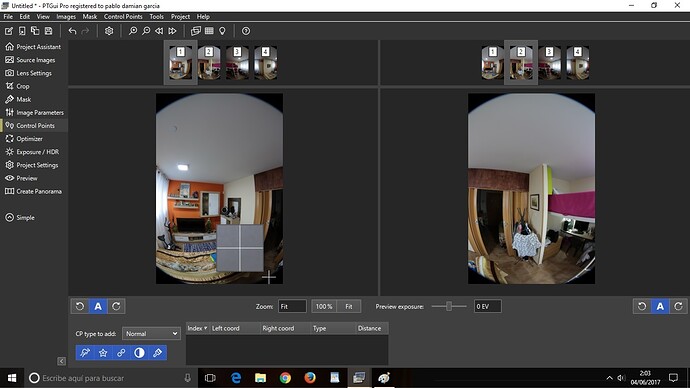Open the Control Points menu
This screenshot has width=690, height=388.
click(123, 17)
